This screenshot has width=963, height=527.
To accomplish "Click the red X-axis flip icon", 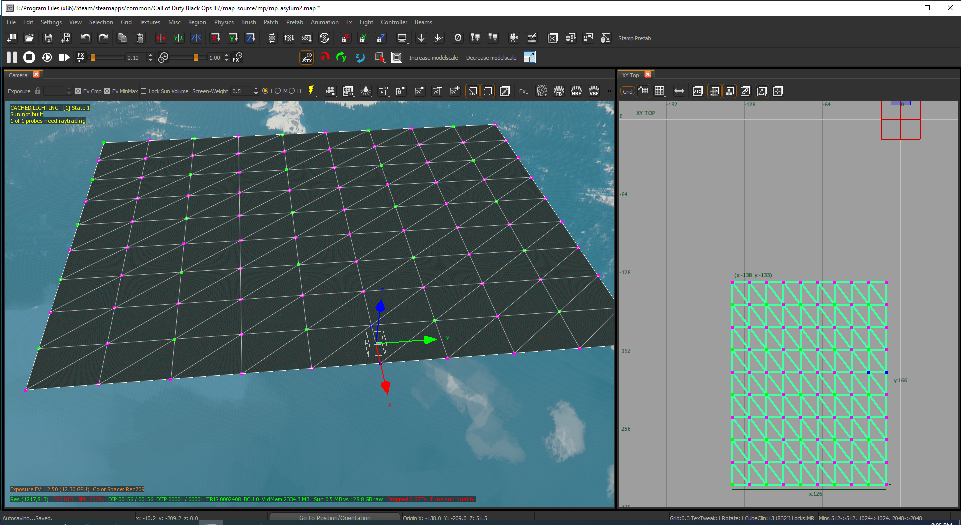I will [160, 38].
